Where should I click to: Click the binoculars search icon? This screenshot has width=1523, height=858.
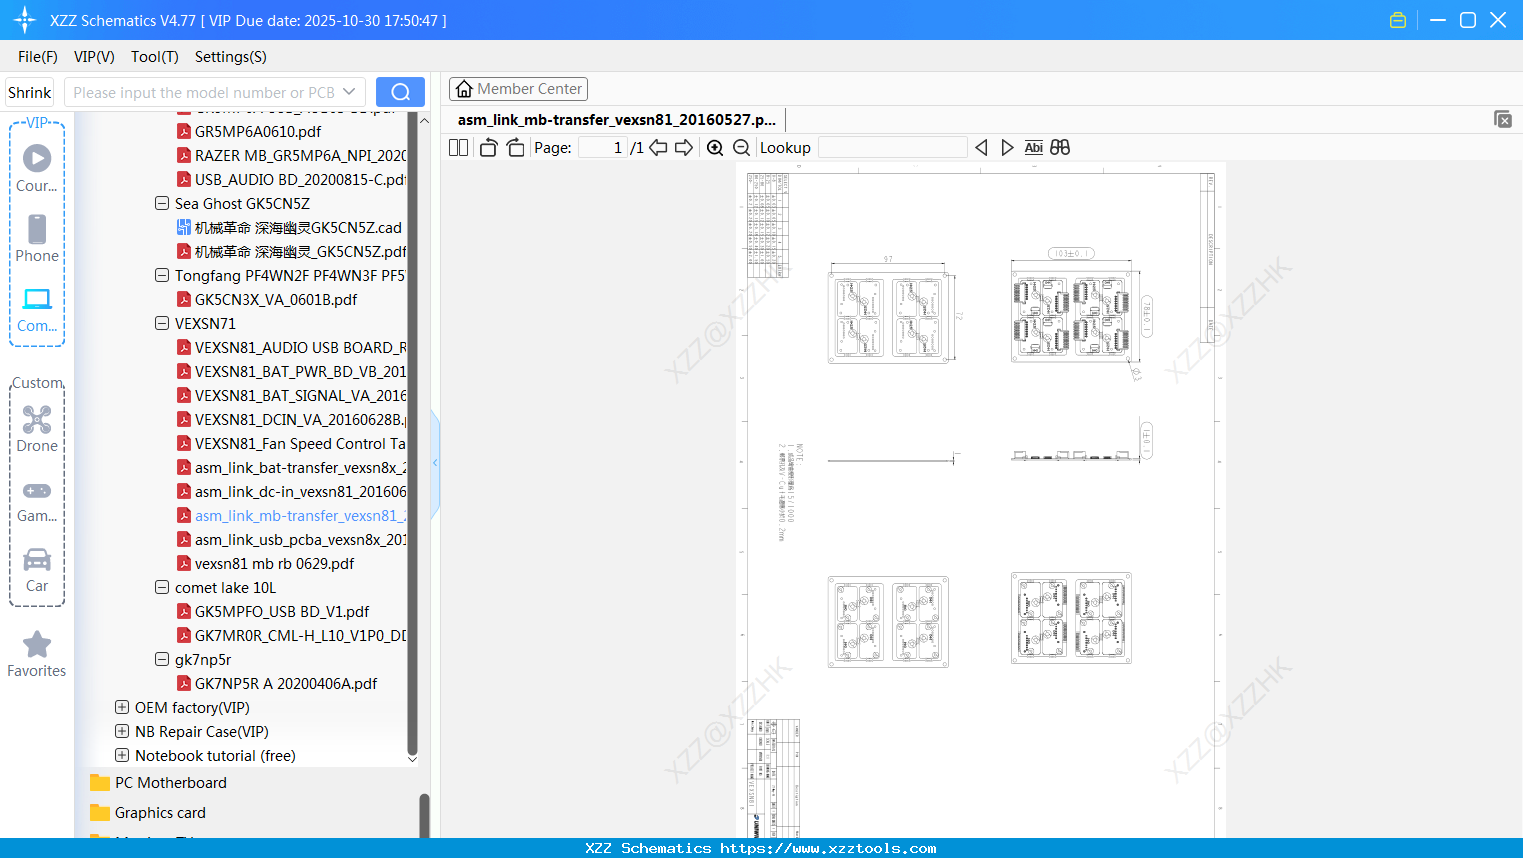pos(1060,148)
